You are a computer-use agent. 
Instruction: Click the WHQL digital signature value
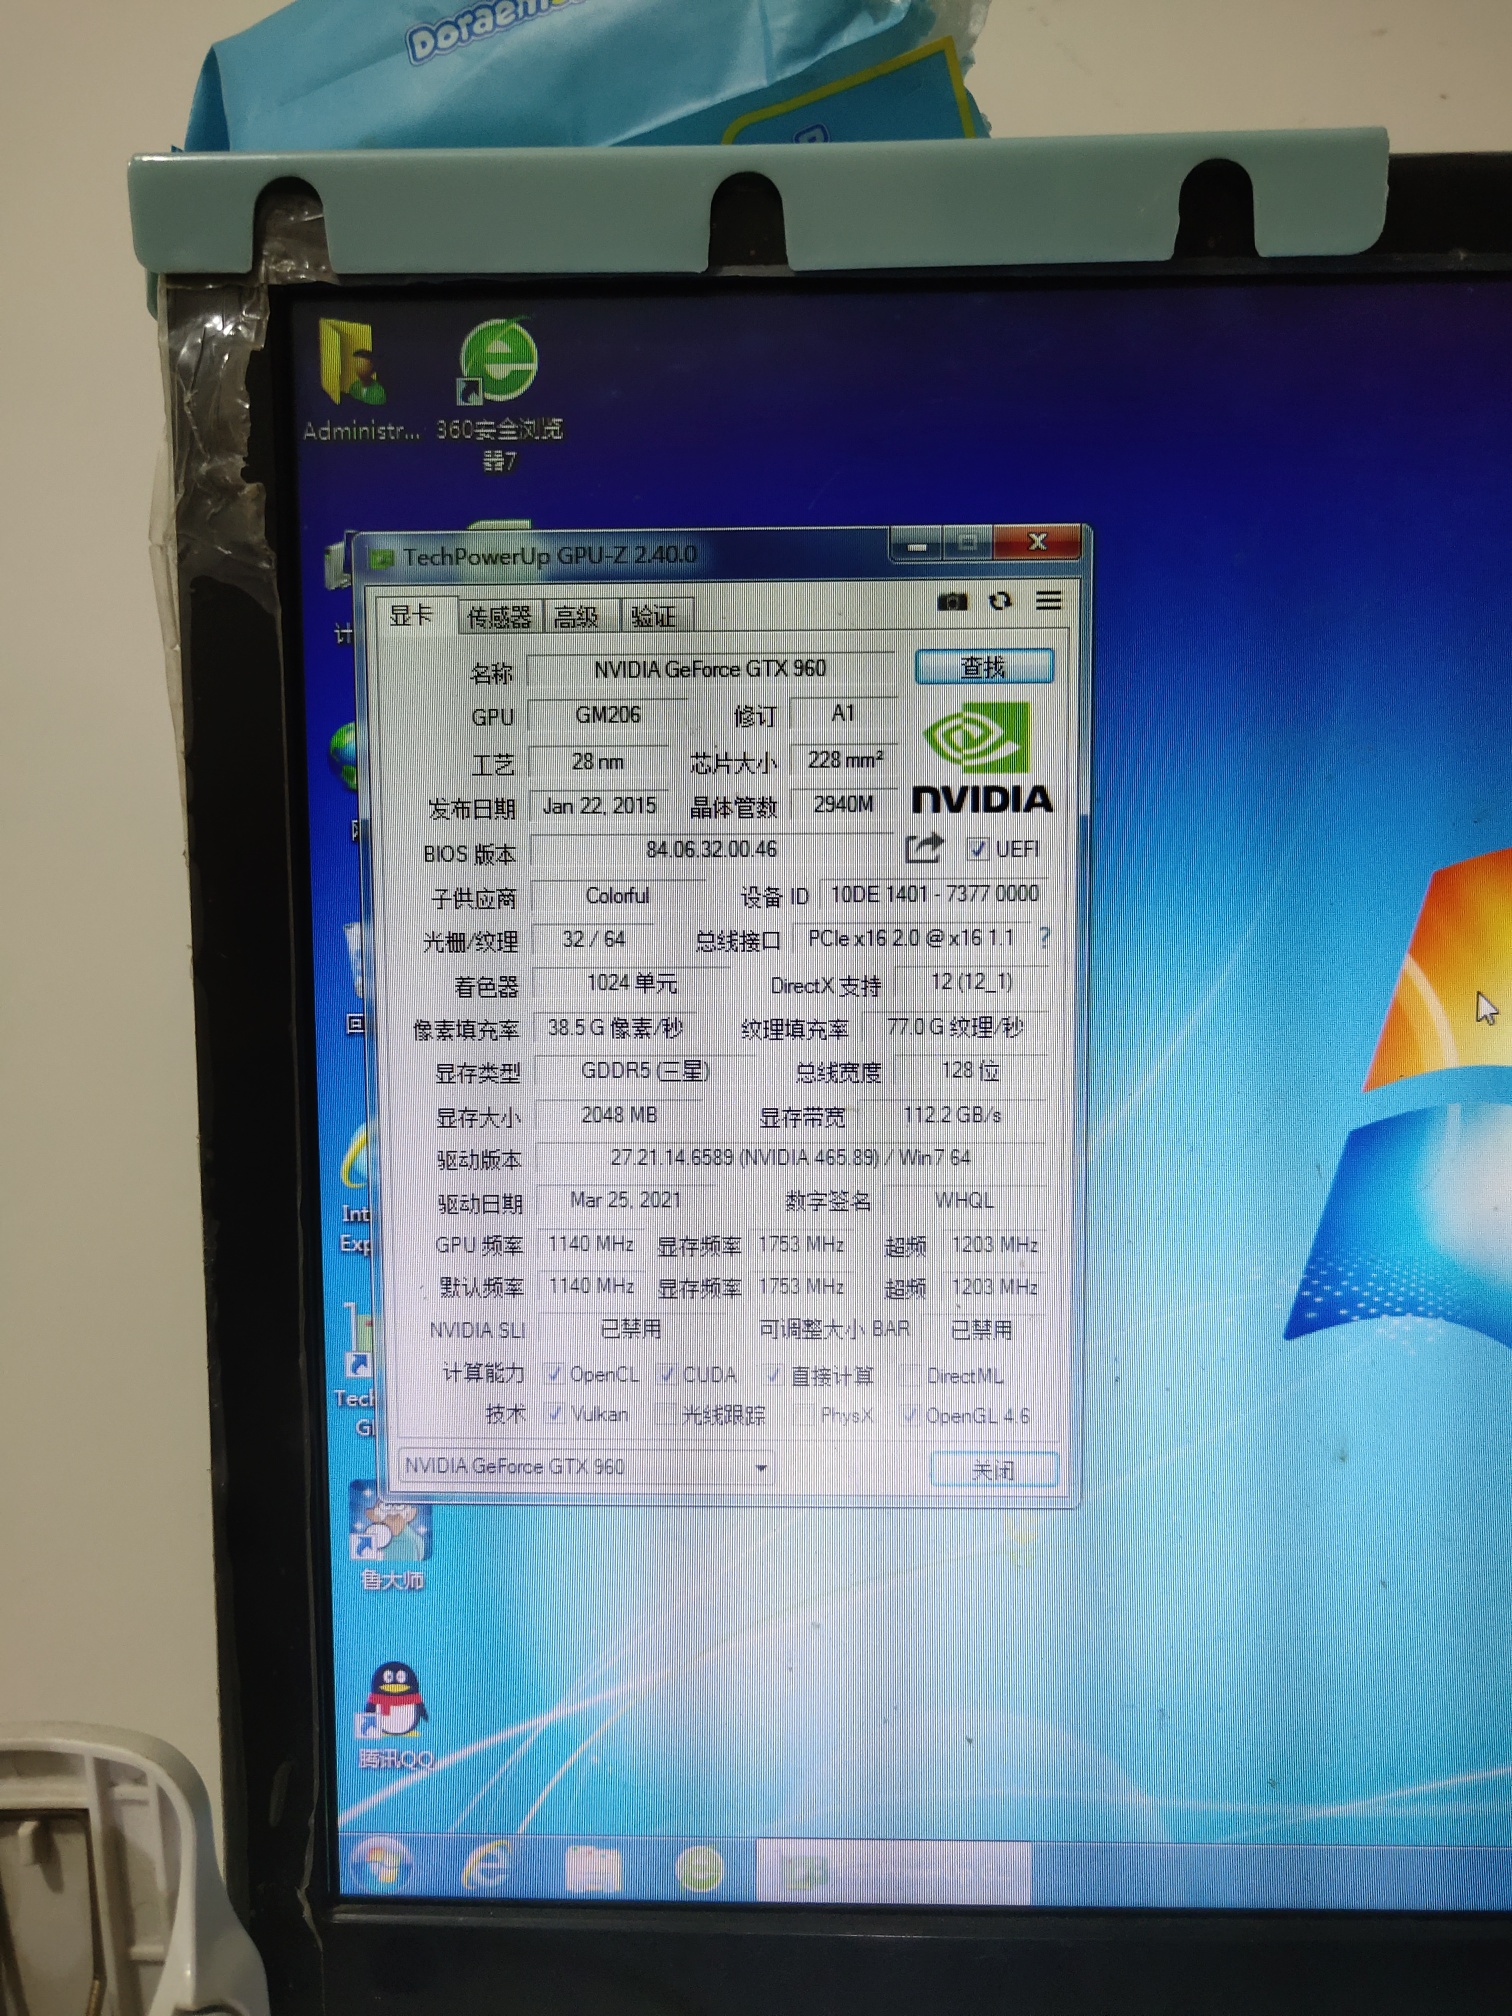(x=964, y=1200)
